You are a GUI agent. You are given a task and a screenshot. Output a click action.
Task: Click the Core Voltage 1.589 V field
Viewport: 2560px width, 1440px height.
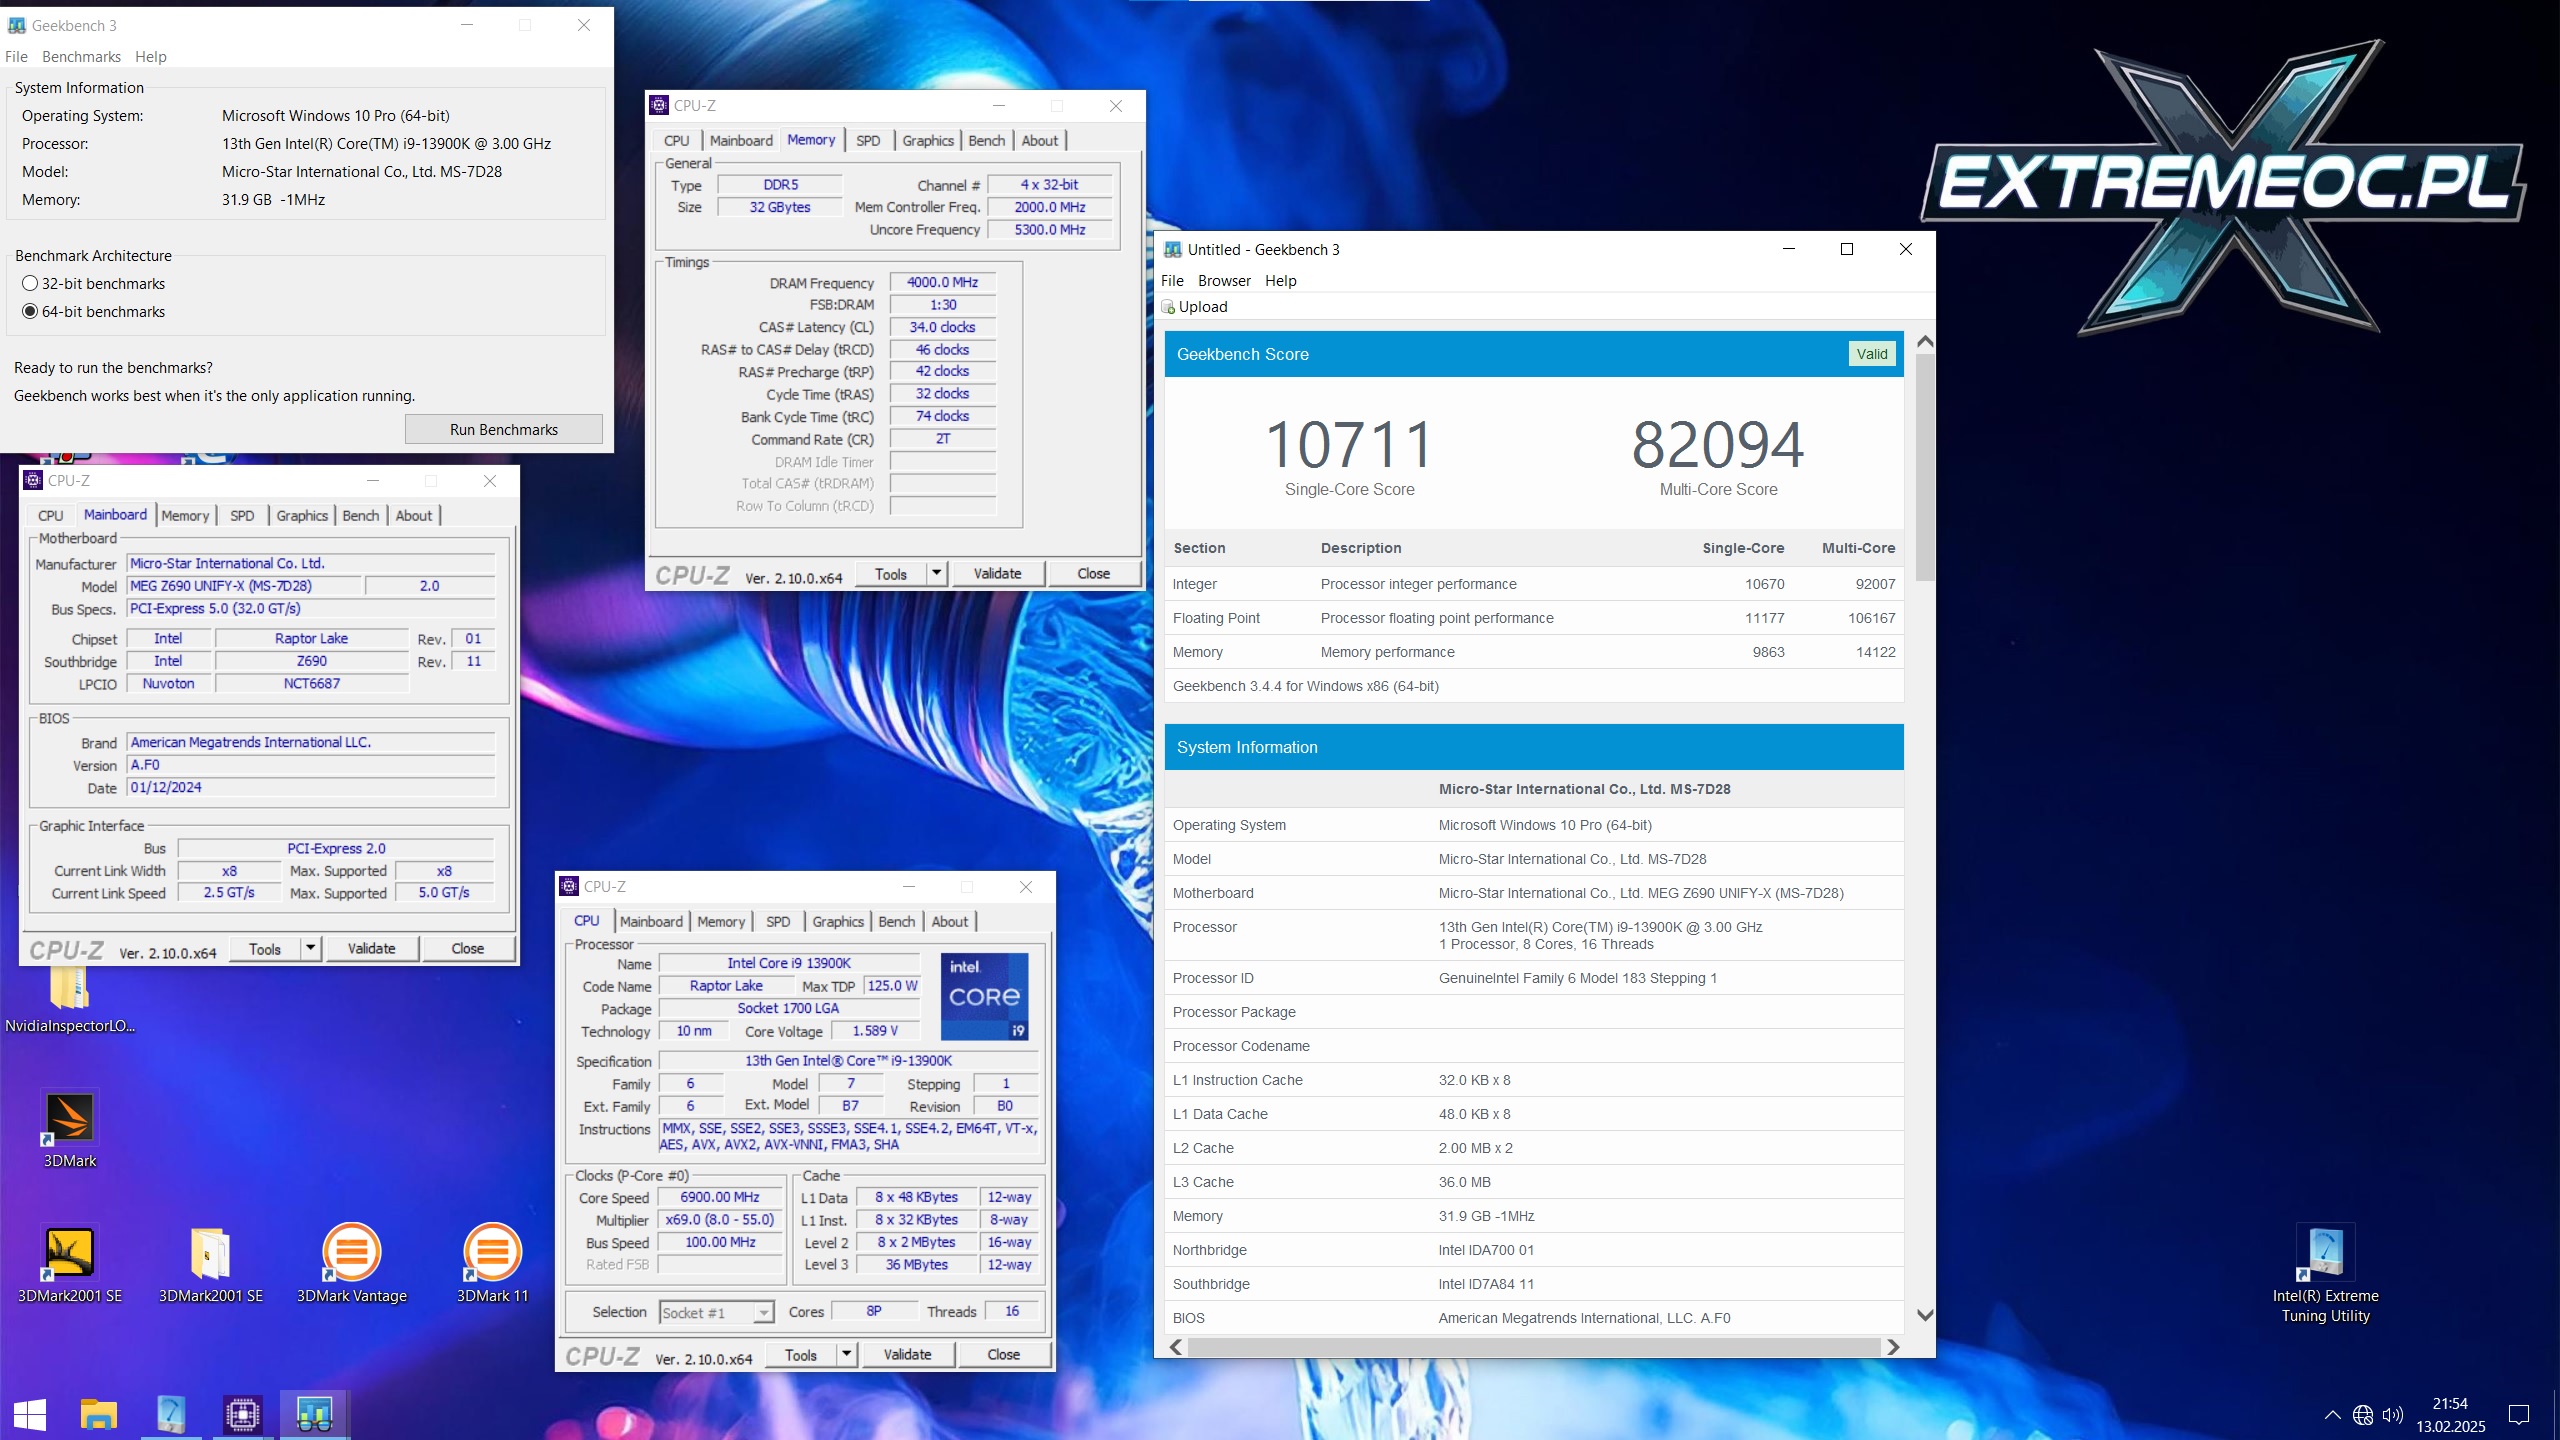coord(875,1031)
